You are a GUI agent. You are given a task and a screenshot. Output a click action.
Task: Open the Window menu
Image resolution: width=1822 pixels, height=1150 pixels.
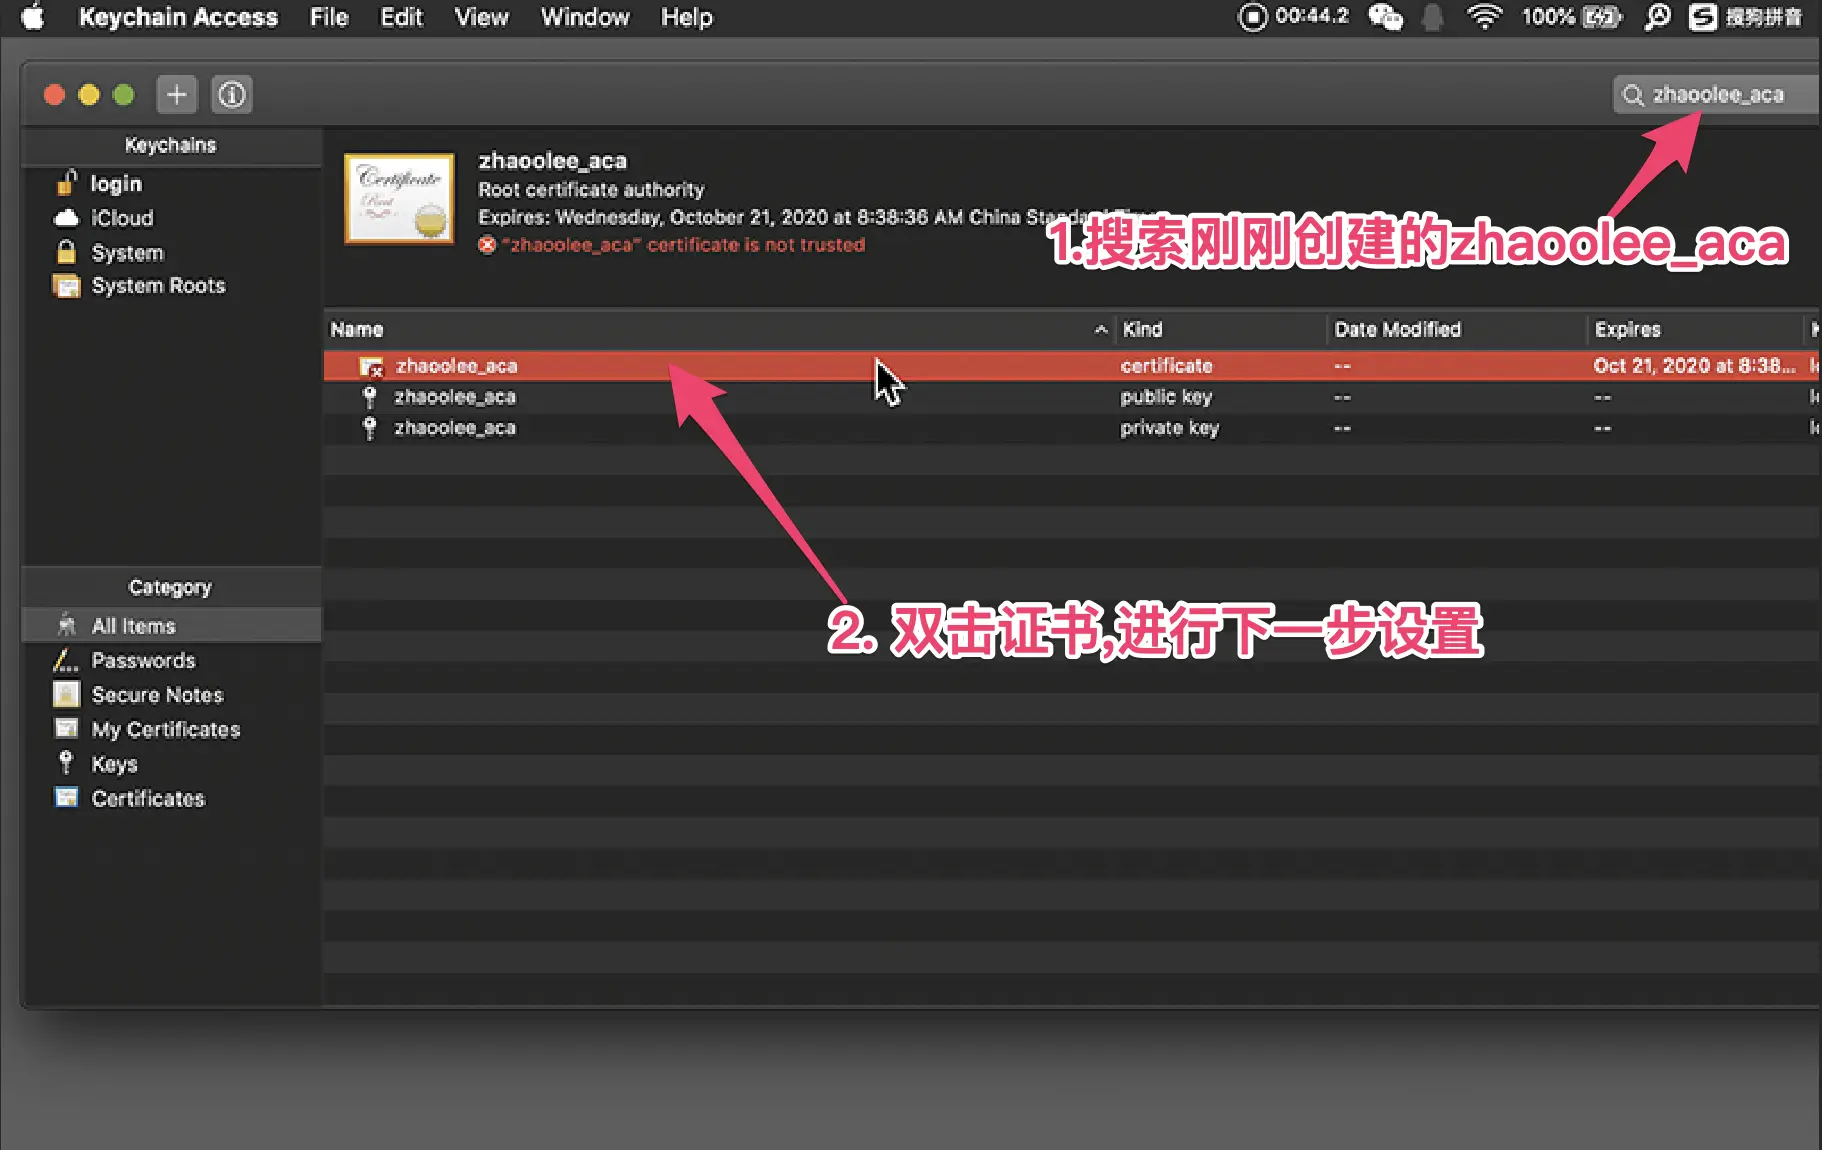point(585,17)
